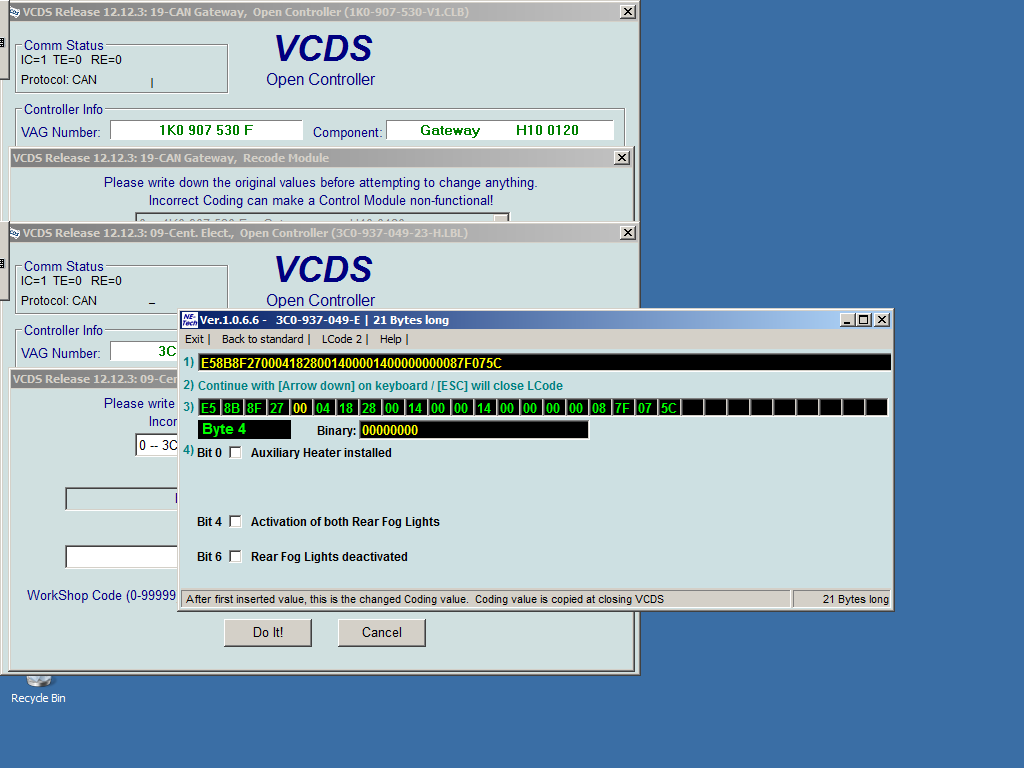The width and height of the screenshot is (1024, 768).
Task: Close the 19-CAN Gateway Recode Module window
Action: (621, 158)
